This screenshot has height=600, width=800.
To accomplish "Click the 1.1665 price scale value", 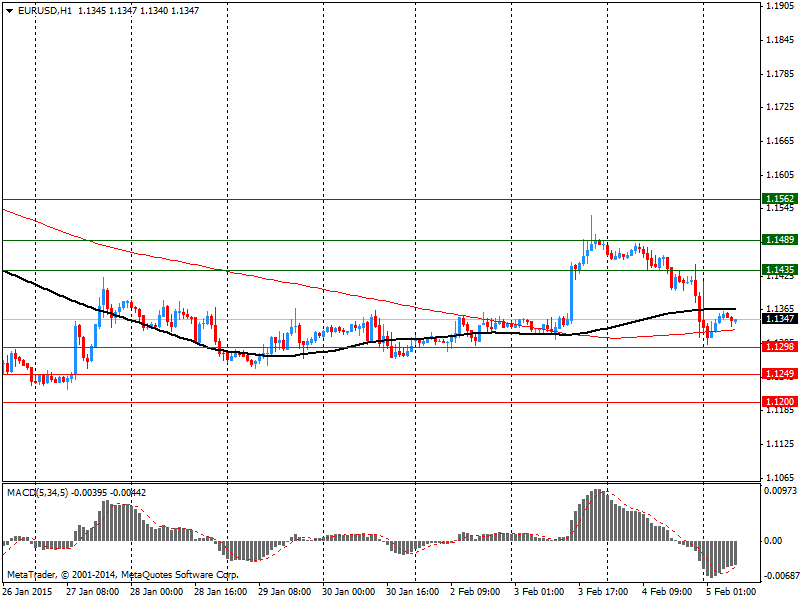I will (x=780, y=141).
